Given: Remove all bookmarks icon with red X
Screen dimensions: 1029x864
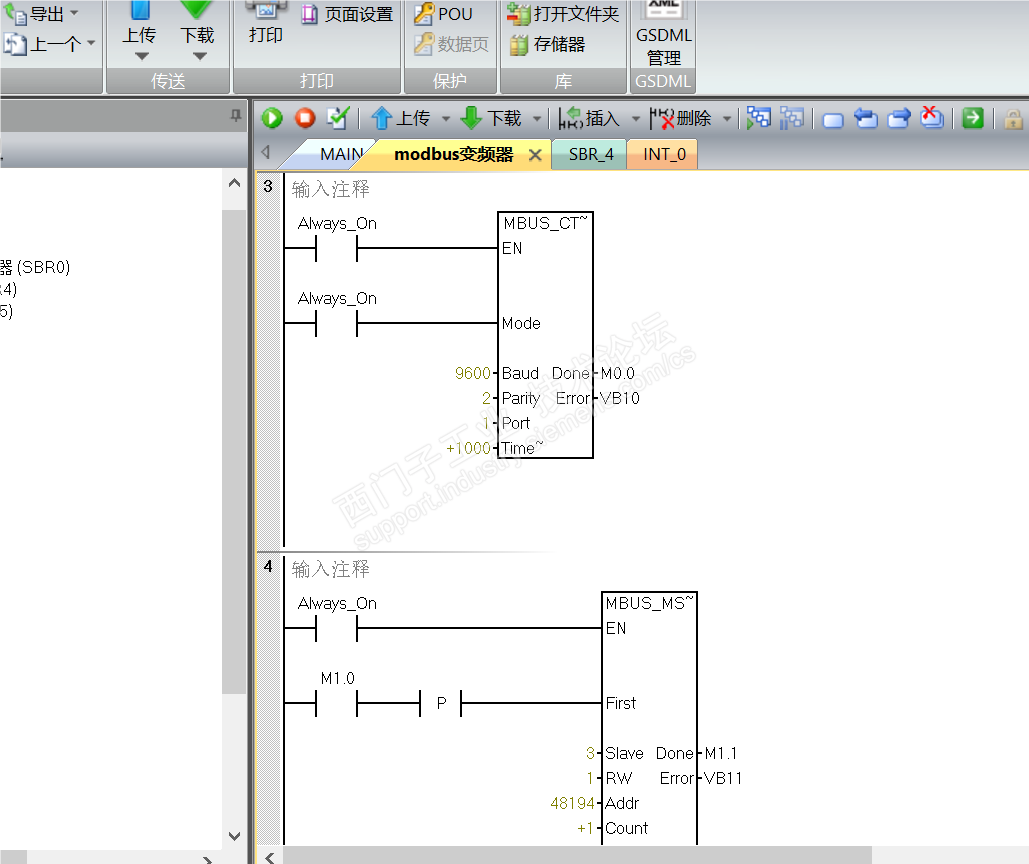Looking at the screenshot, I should pos(932,118).
